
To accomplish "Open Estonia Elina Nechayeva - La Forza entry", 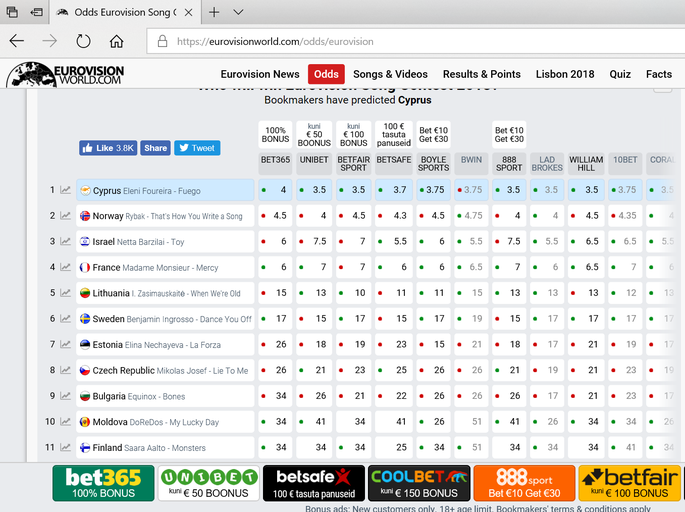I will 165,345.
